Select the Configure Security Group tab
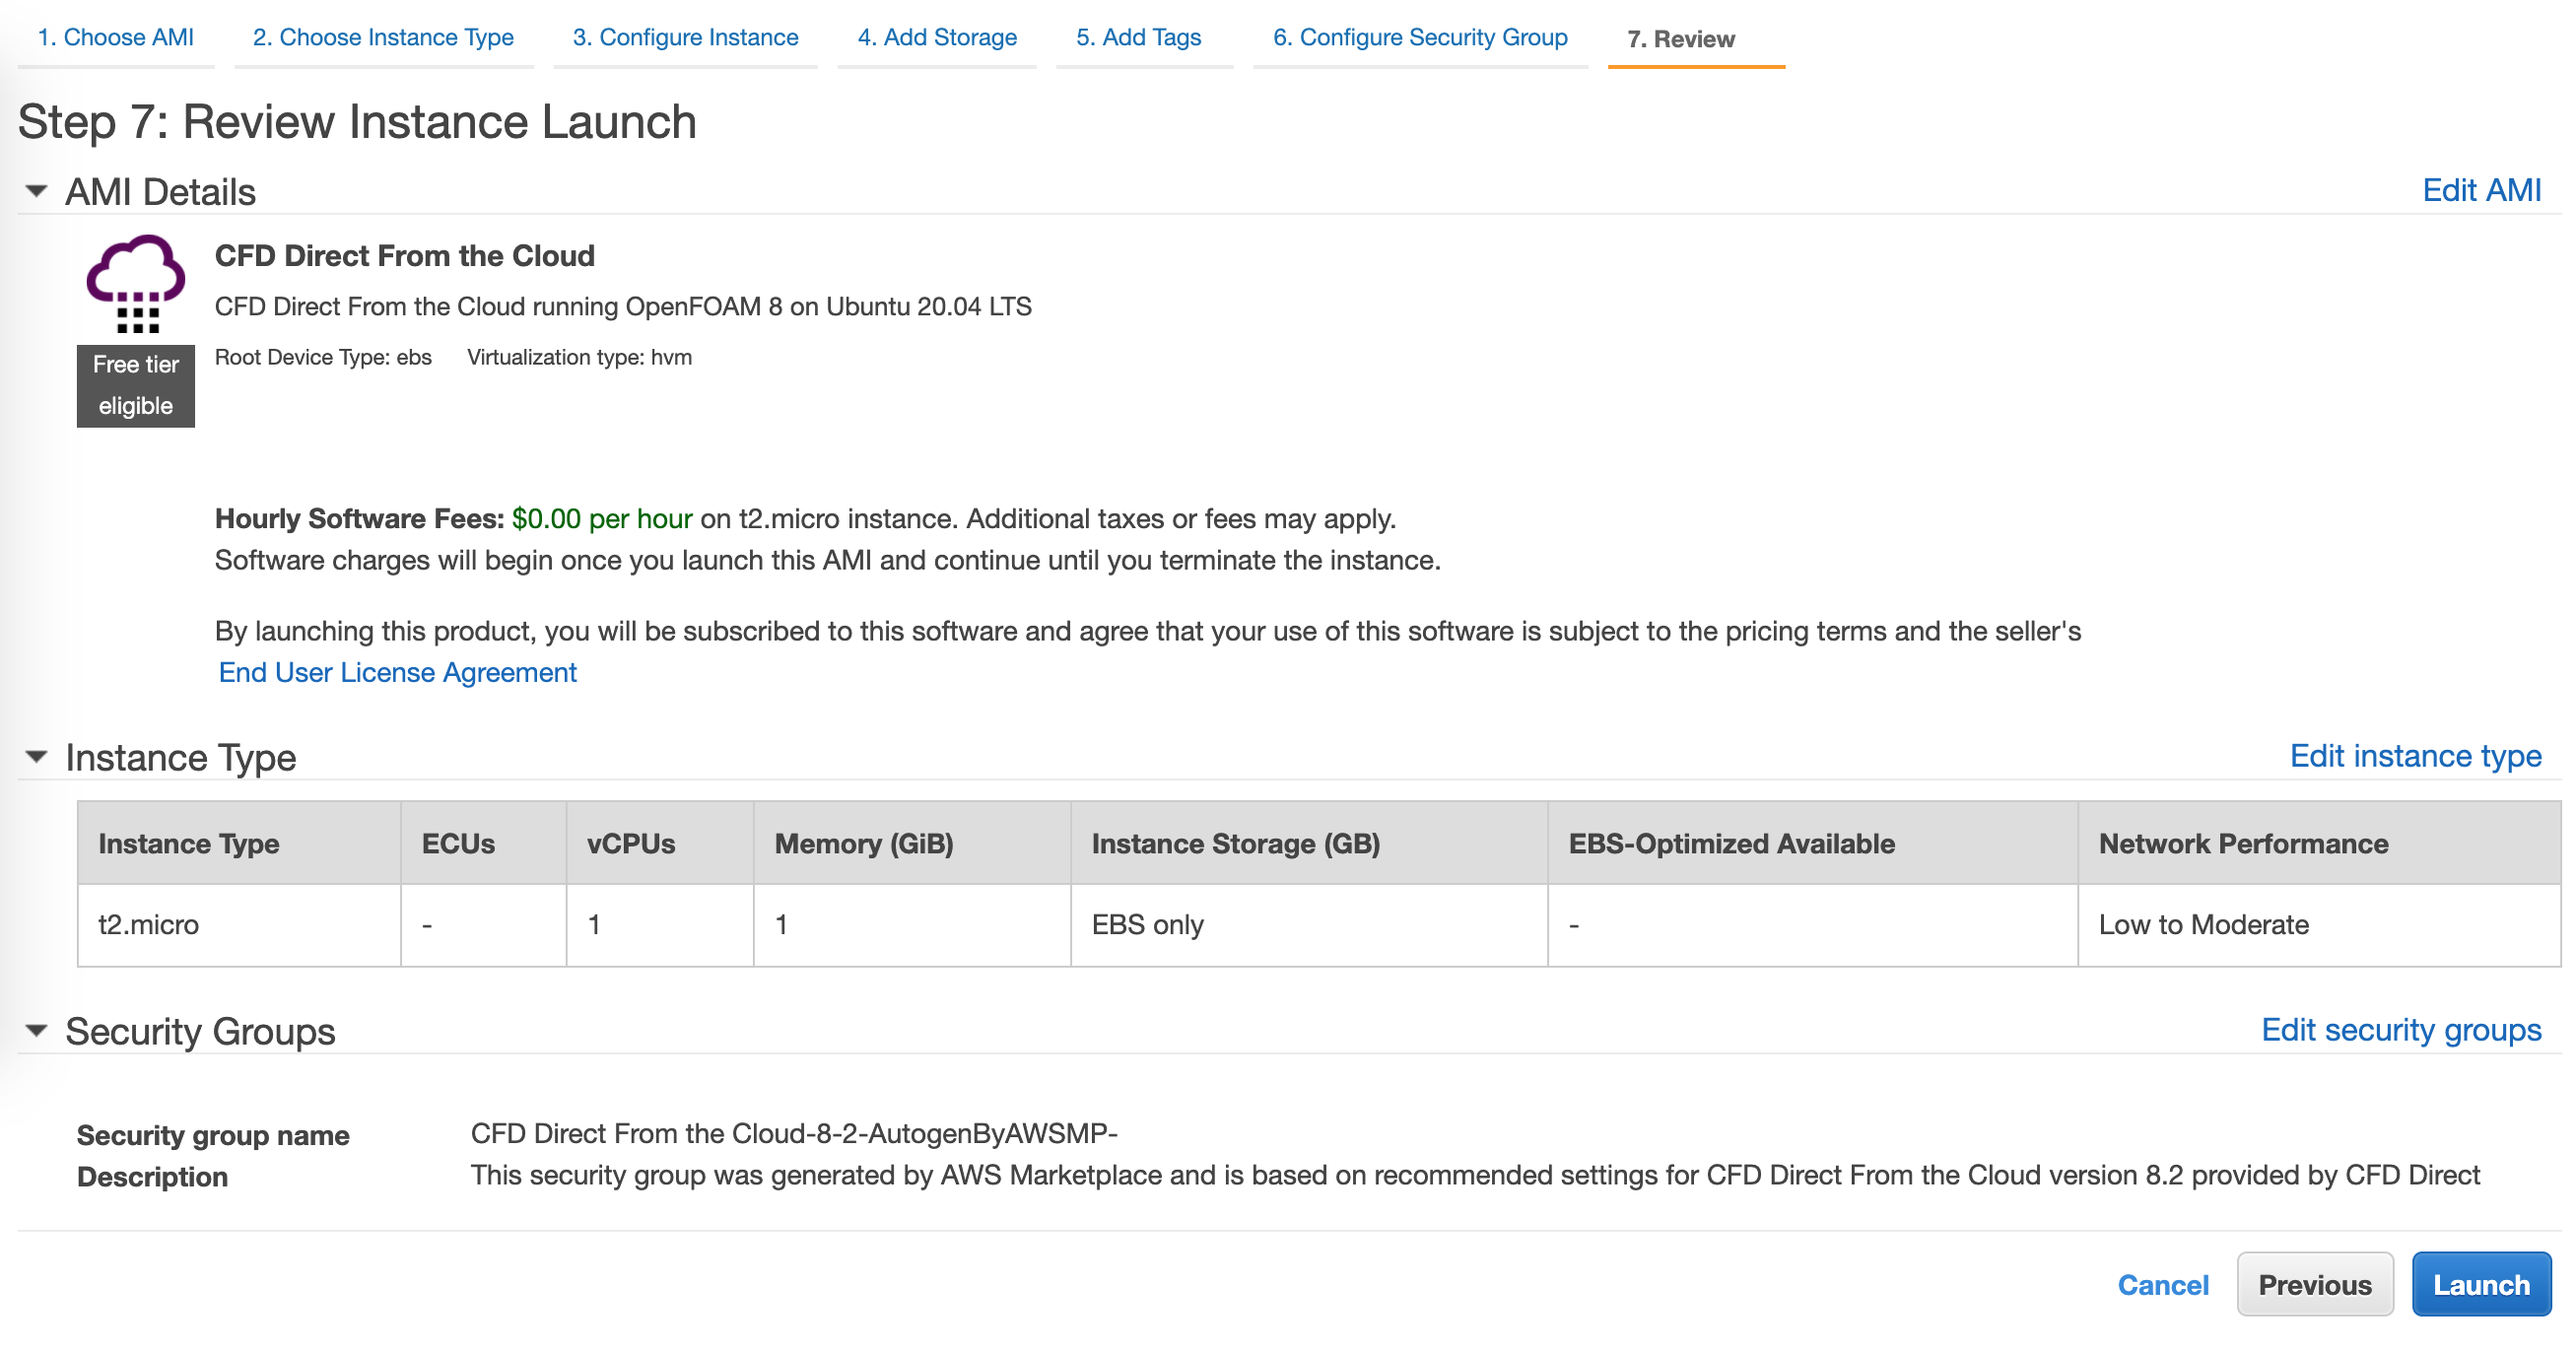This screenshot has width=2576, height=1352. (x=1419, y=37)
